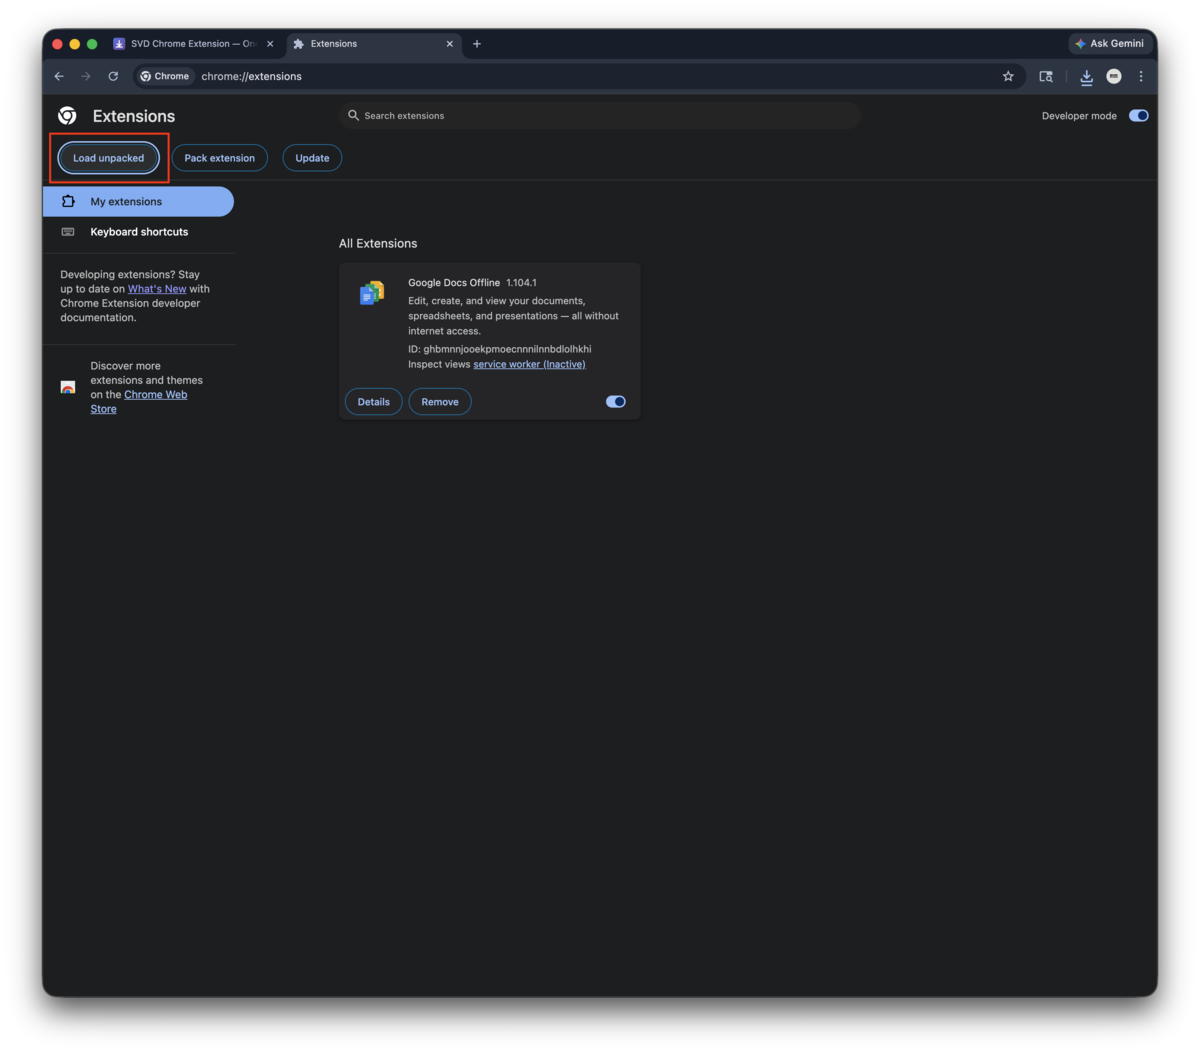Inspect the service worker (Inactive) link
The image size is (1200, 1053).
(529, 364)
